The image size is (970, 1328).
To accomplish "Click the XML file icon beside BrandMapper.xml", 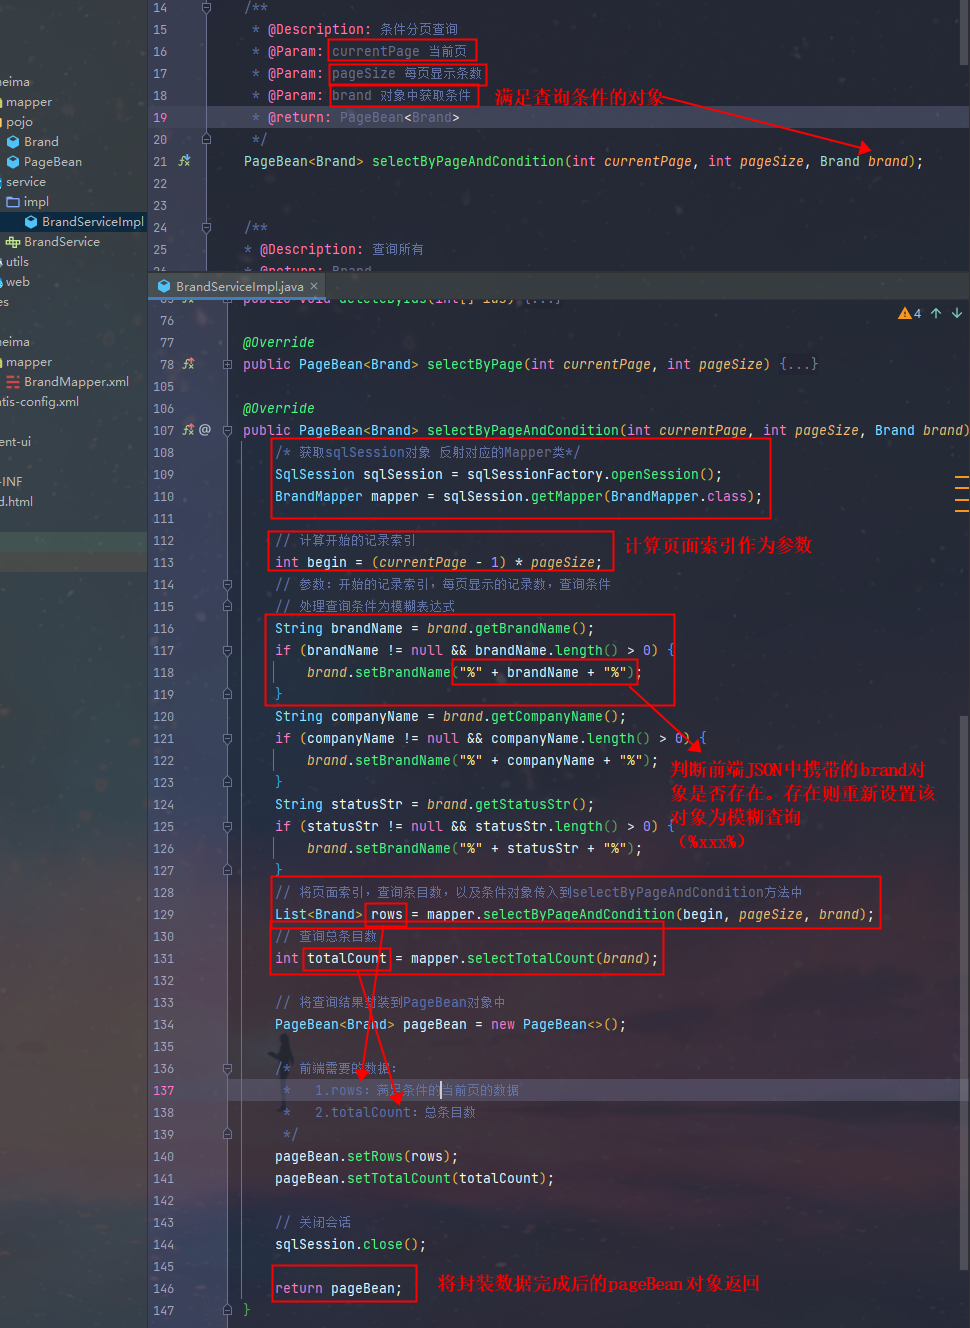I will [13, 381].
